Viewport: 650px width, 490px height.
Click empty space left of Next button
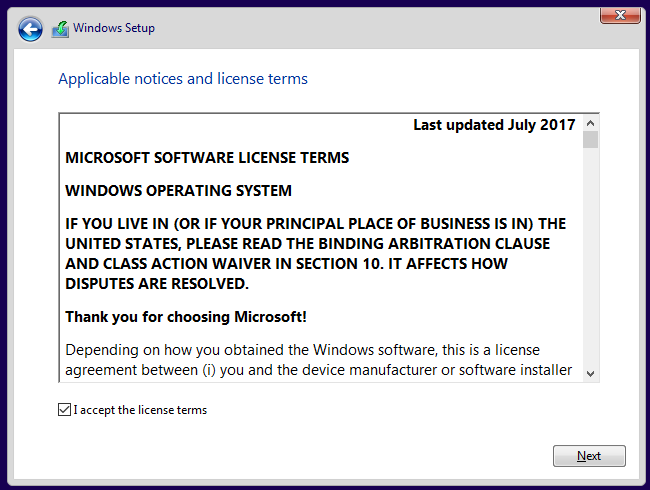pos(400,456)
